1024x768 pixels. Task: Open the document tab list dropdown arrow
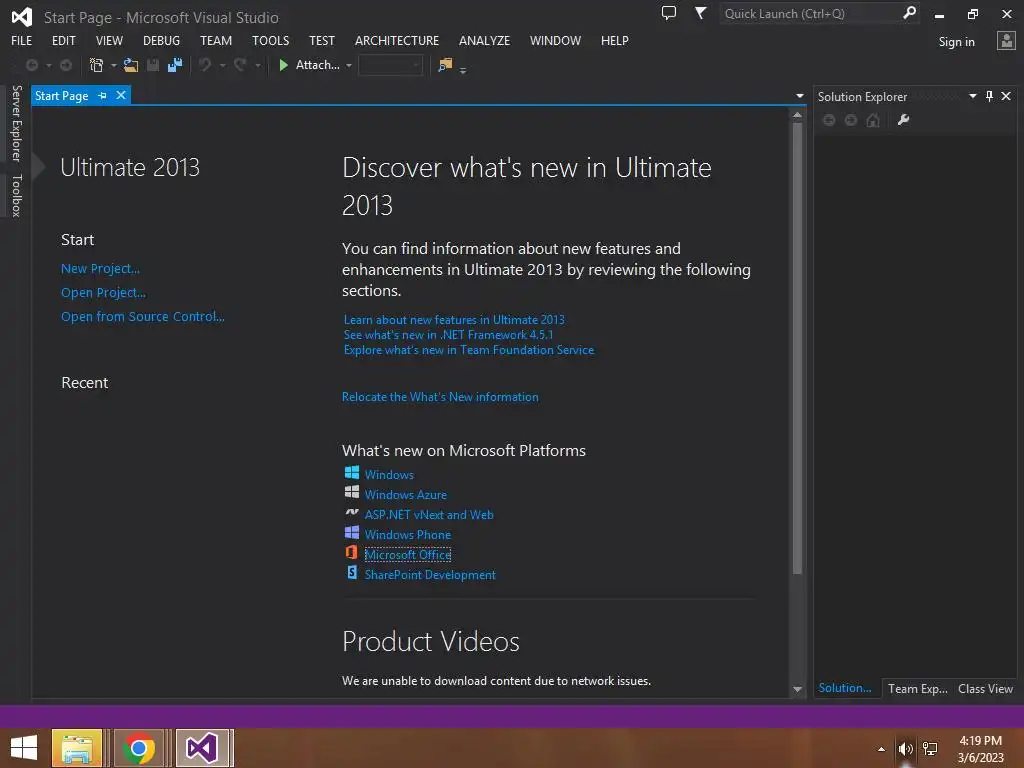[x=799, y=96]
